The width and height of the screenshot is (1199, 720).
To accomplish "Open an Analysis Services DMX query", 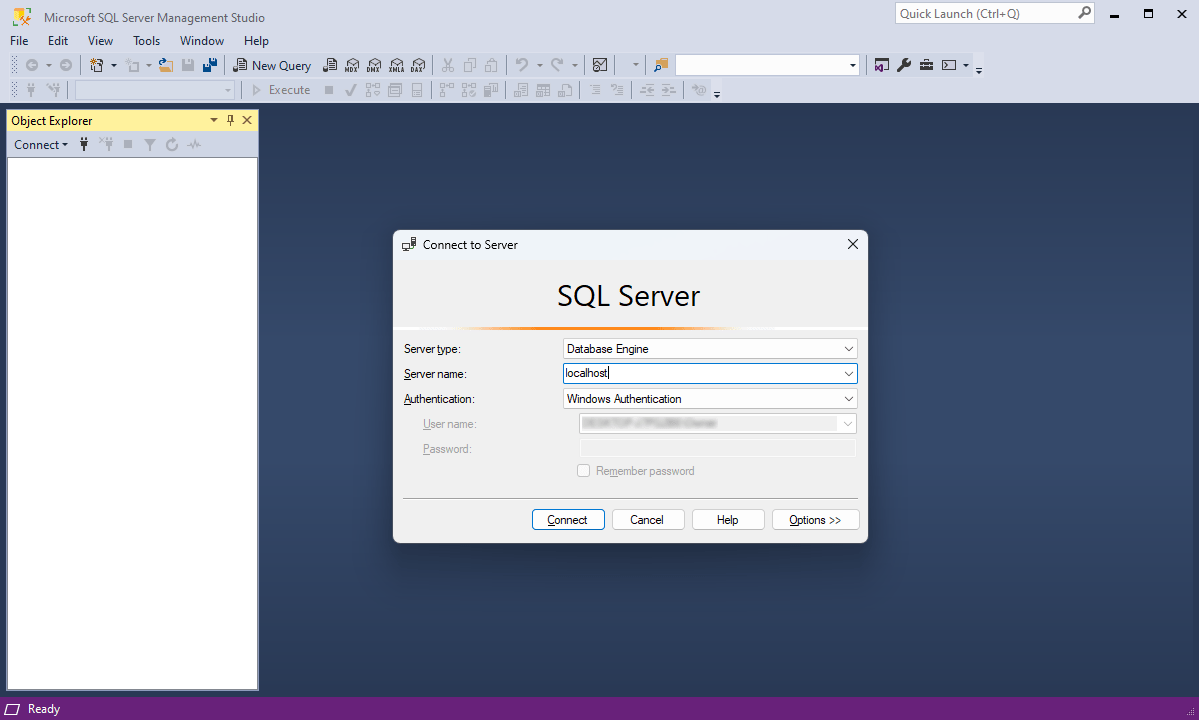I will click(374, 66).
